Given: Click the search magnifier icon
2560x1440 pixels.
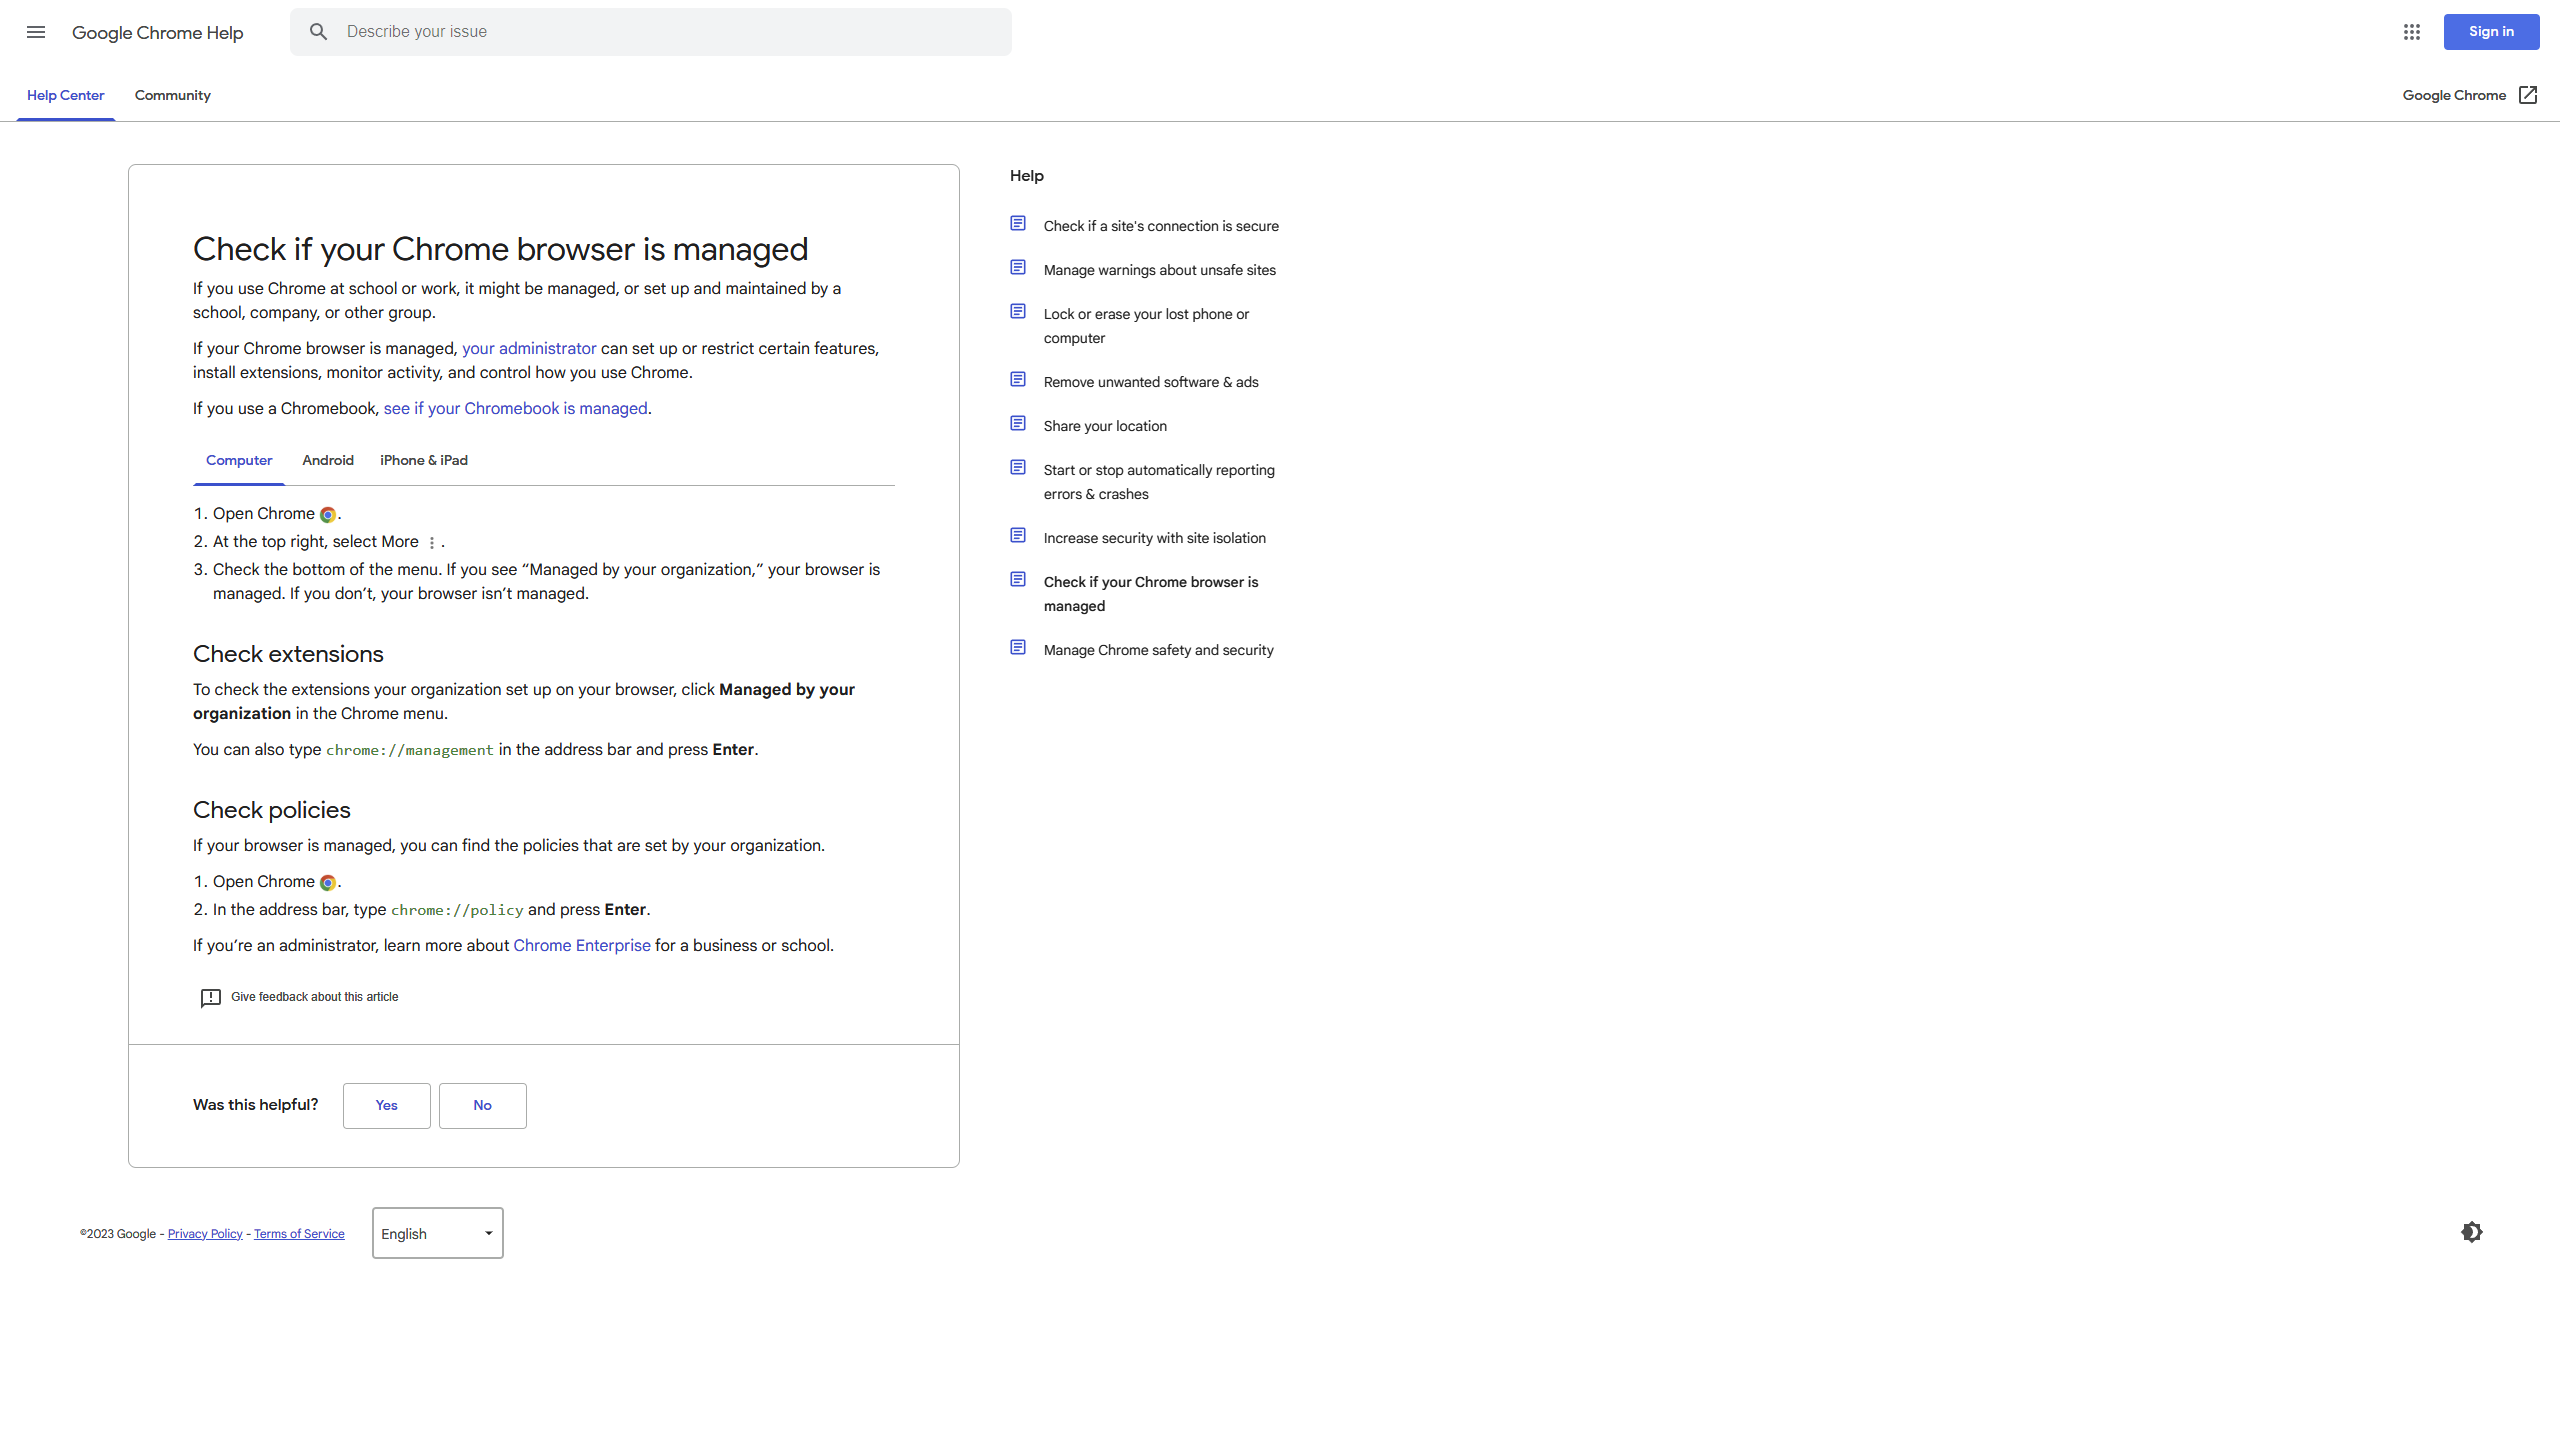Looking at the screenshot, I should pos(318,32).
